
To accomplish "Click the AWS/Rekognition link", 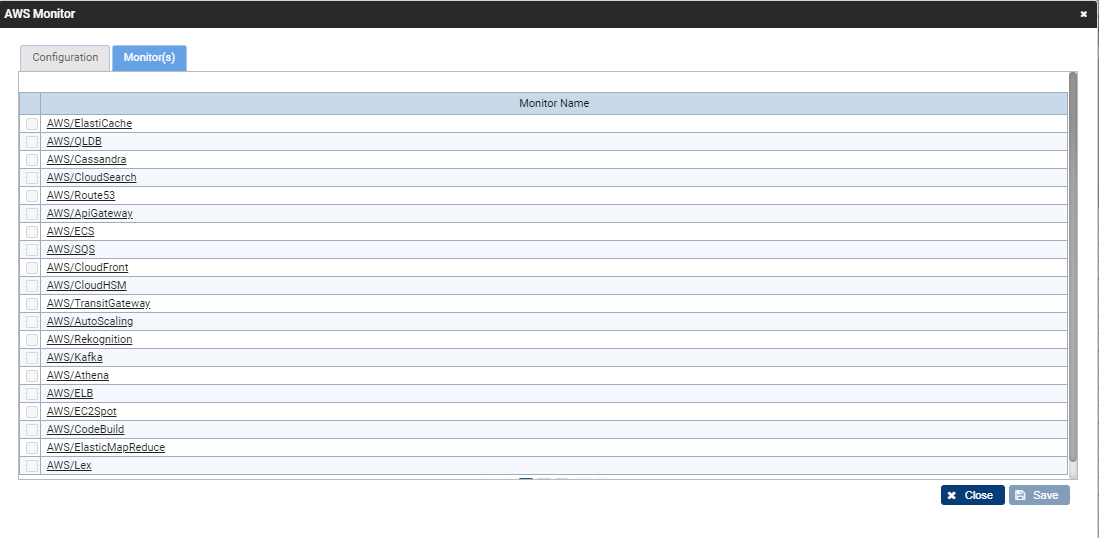I will click(x=89, y=339).
